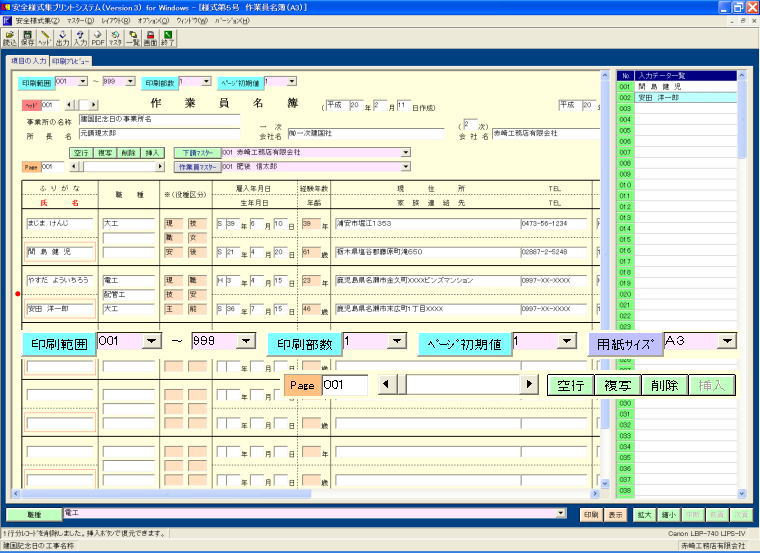Expand the 作業員マスター worker dropdown
The image size is (760, 553).
click(406, 167)
